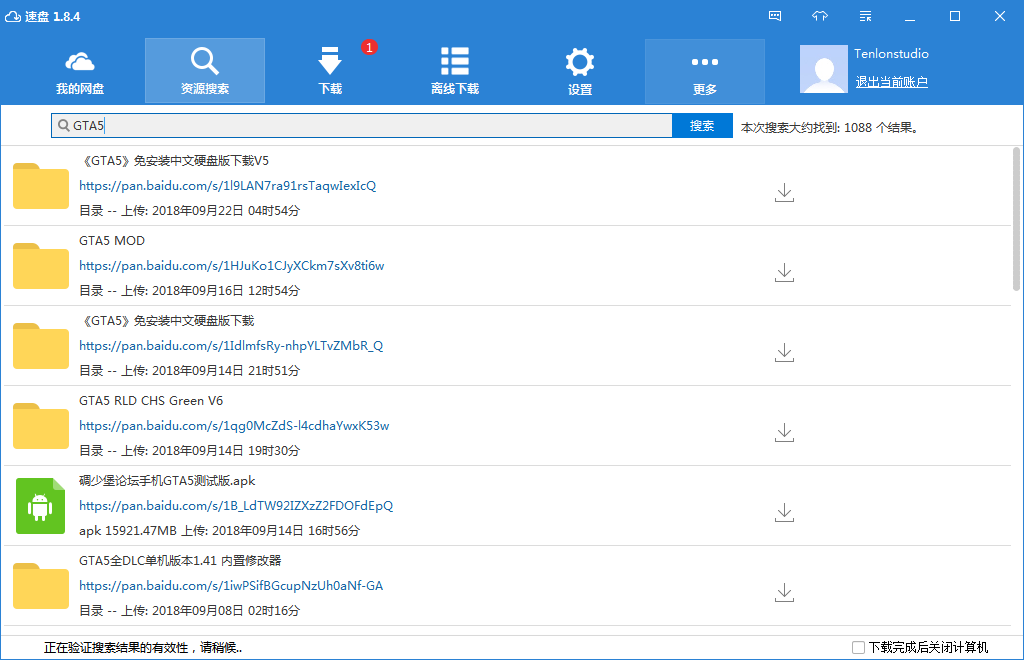The width and height of the screenshot is (1024, 660).
Task: Click upload date 2018年09月22日 04时54分
Action: click(226, 210)
